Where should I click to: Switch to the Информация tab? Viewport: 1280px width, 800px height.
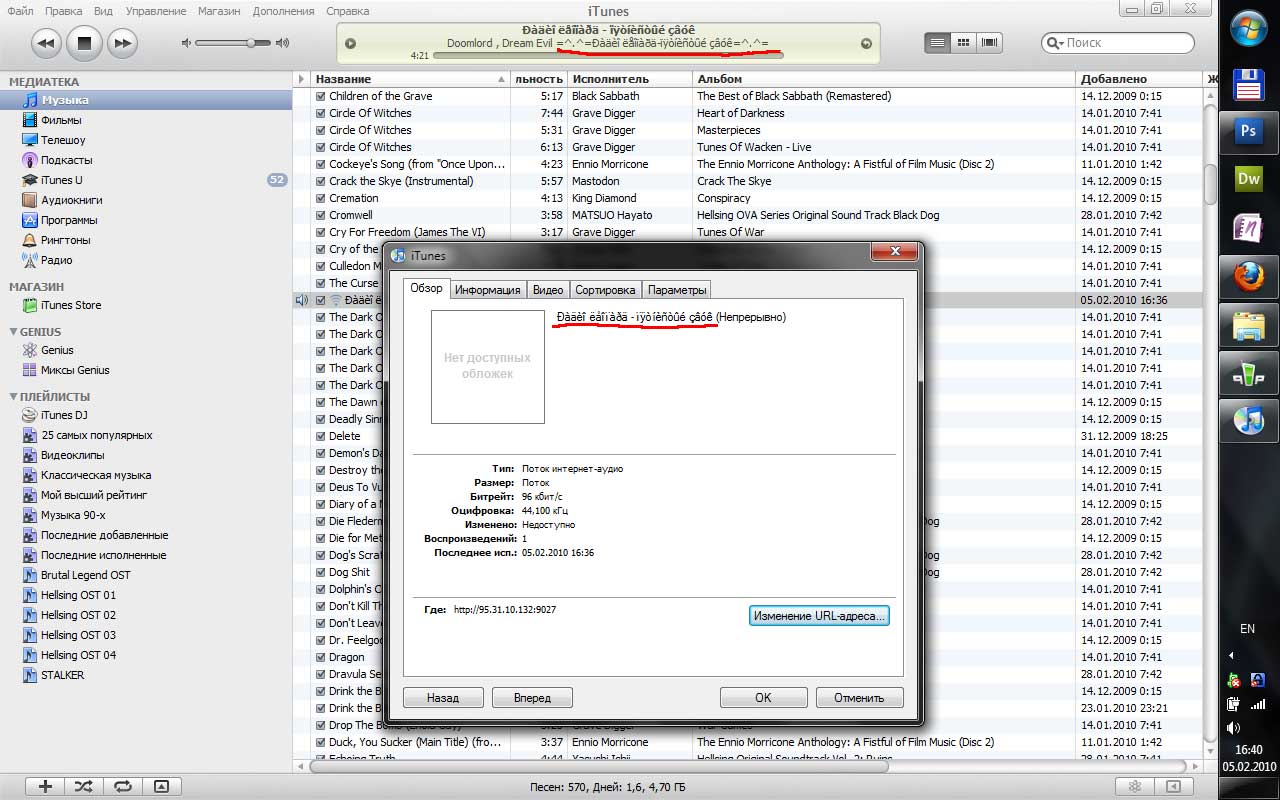[x=487, y=290]
